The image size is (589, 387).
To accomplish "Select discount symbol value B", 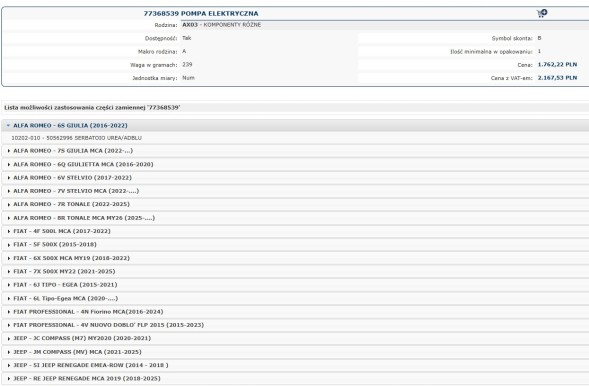I will point(539,38).
